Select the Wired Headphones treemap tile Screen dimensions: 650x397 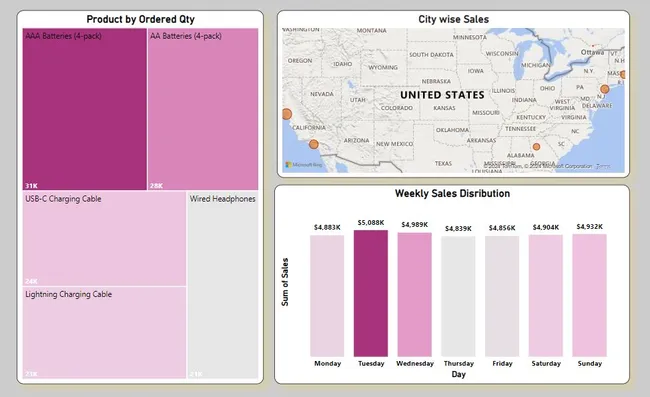click(x=223, y=285)
